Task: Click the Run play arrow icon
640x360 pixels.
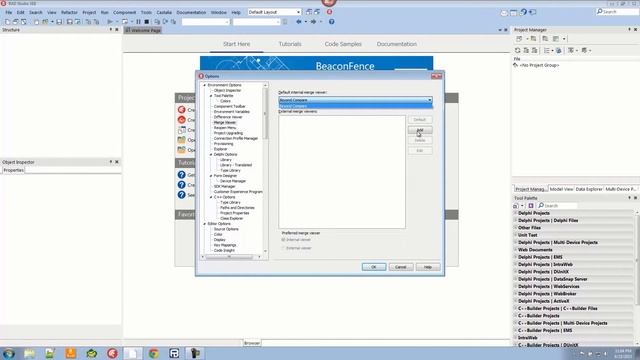Action: (110, 22)
